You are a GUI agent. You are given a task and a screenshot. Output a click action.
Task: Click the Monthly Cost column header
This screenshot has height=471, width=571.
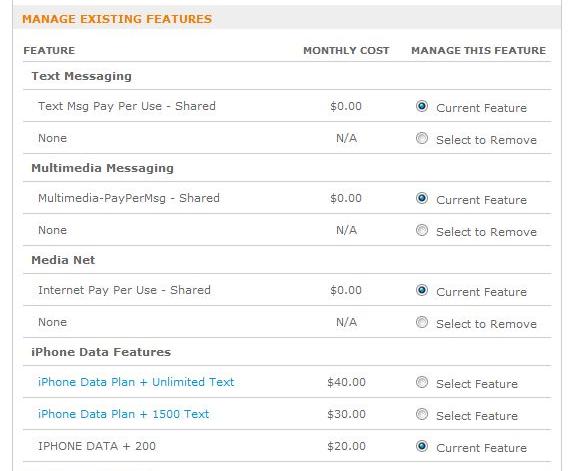346,51
